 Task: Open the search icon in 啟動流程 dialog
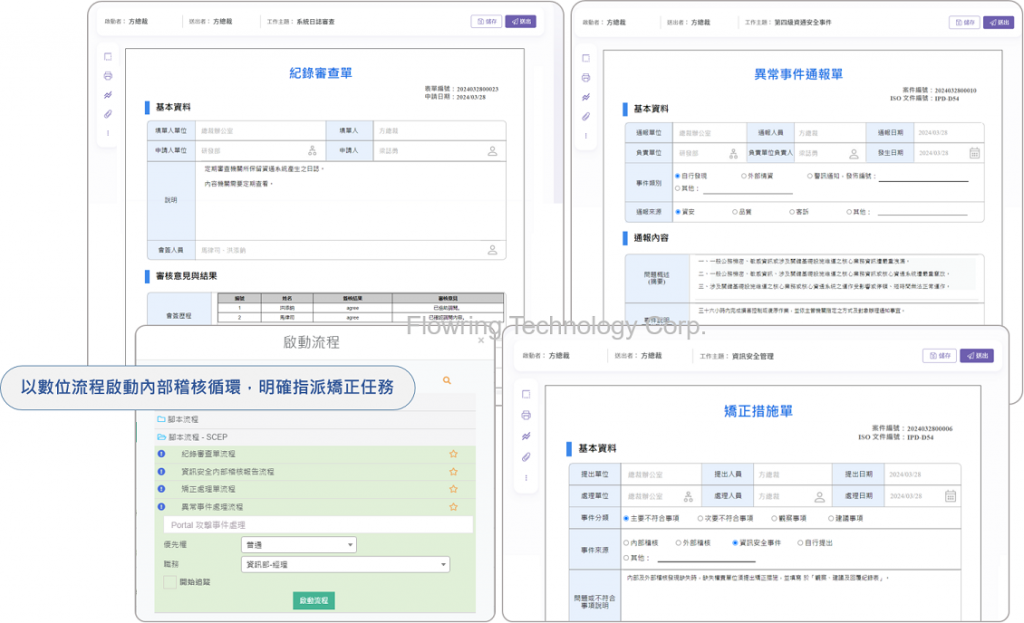click(x=446, y=380)
